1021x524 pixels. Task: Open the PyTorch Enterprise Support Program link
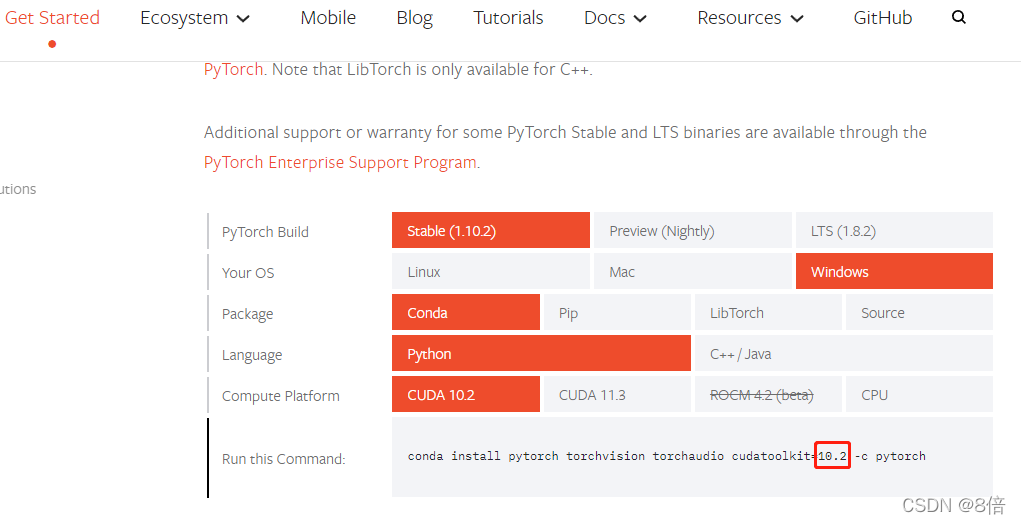click(x=340, y=162)
